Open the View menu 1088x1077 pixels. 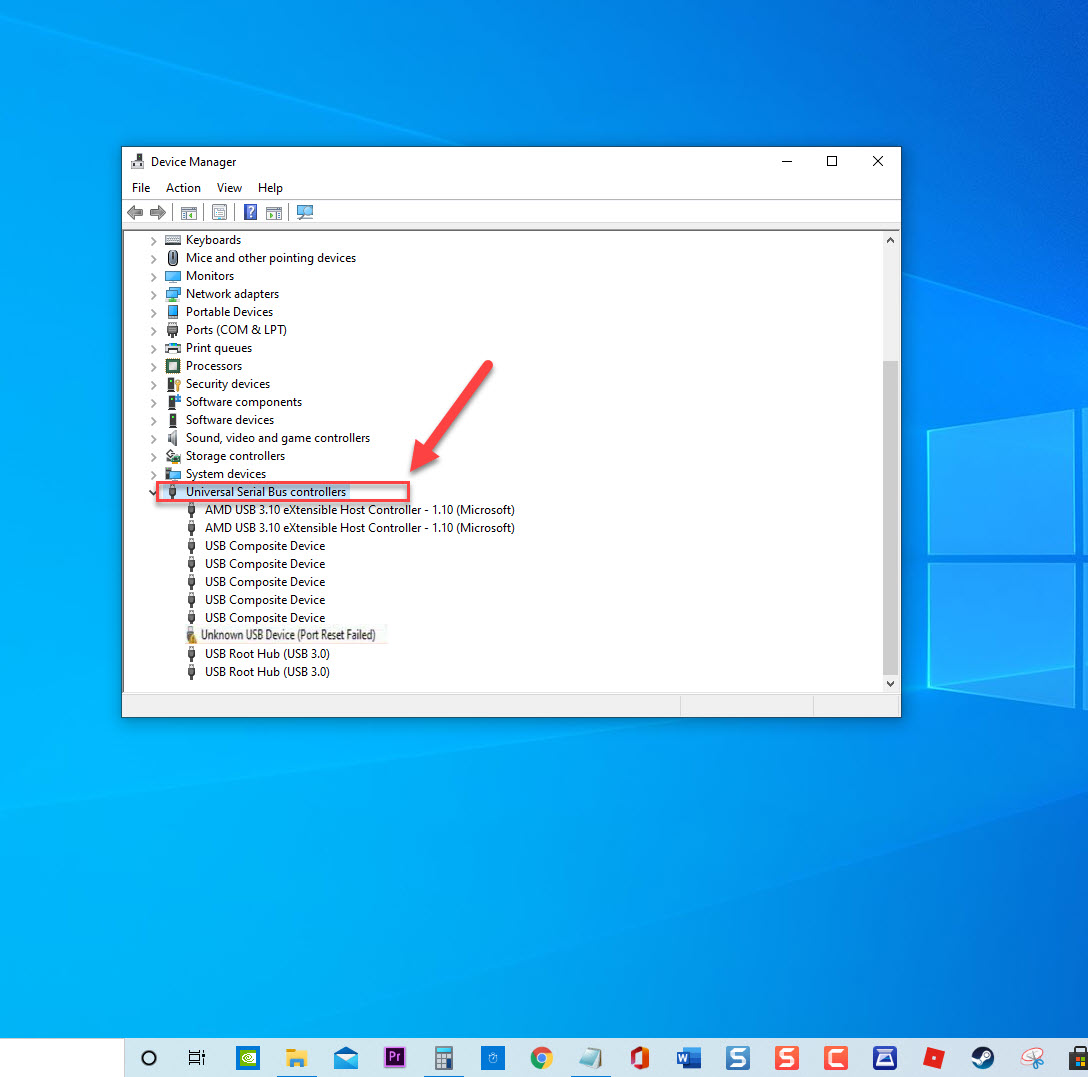click(229, 187)
